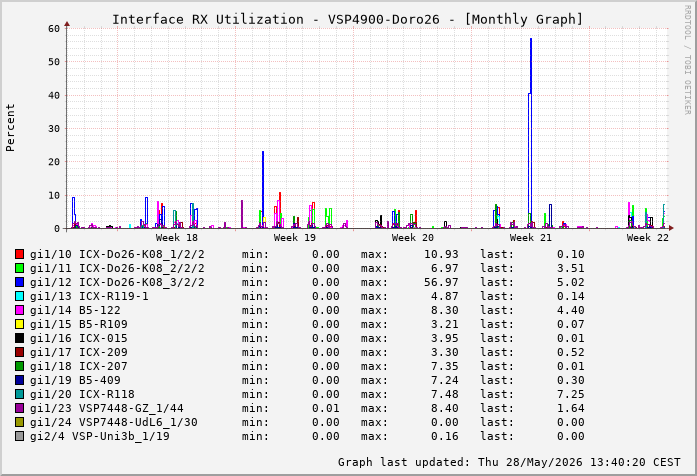Click the tall blue spike in Week 21
The image size is (697, 476).
(531, 133)
